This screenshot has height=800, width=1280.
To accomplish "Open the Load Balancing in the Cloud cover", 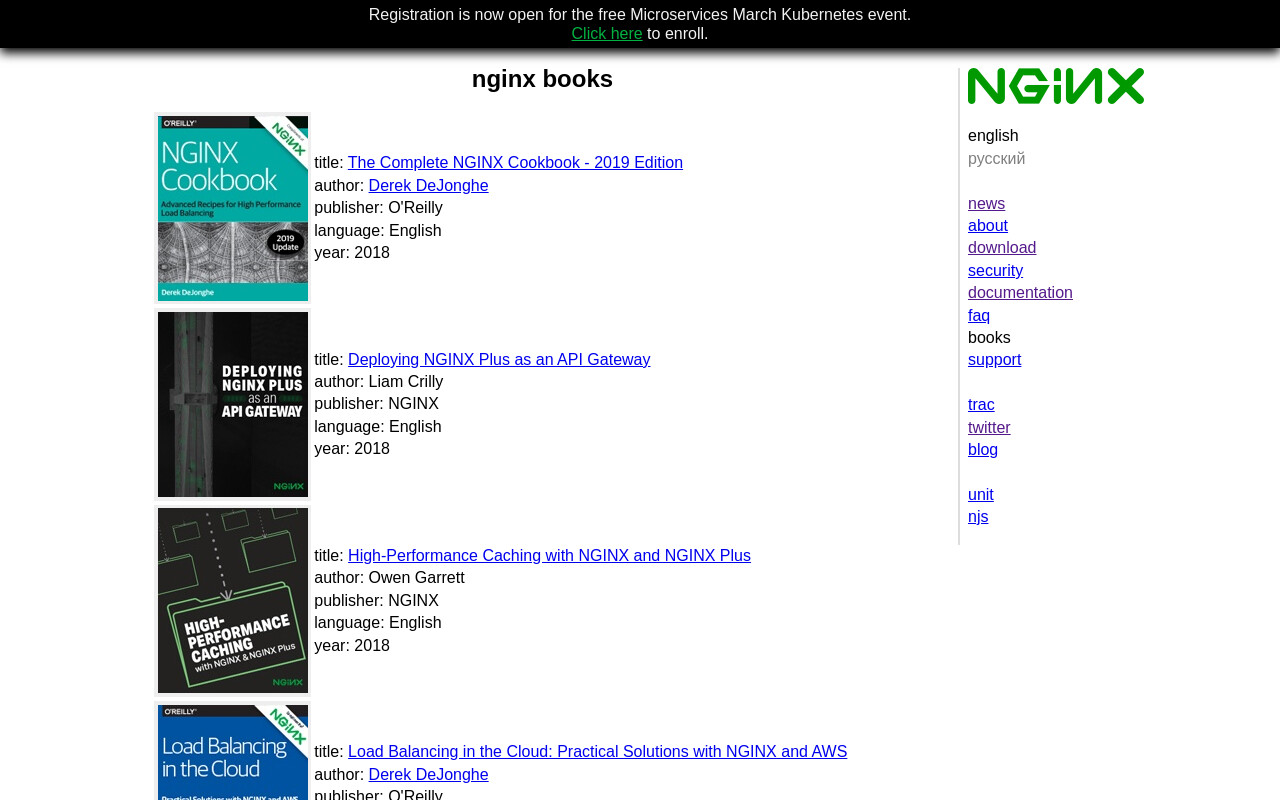I will 233,752.
